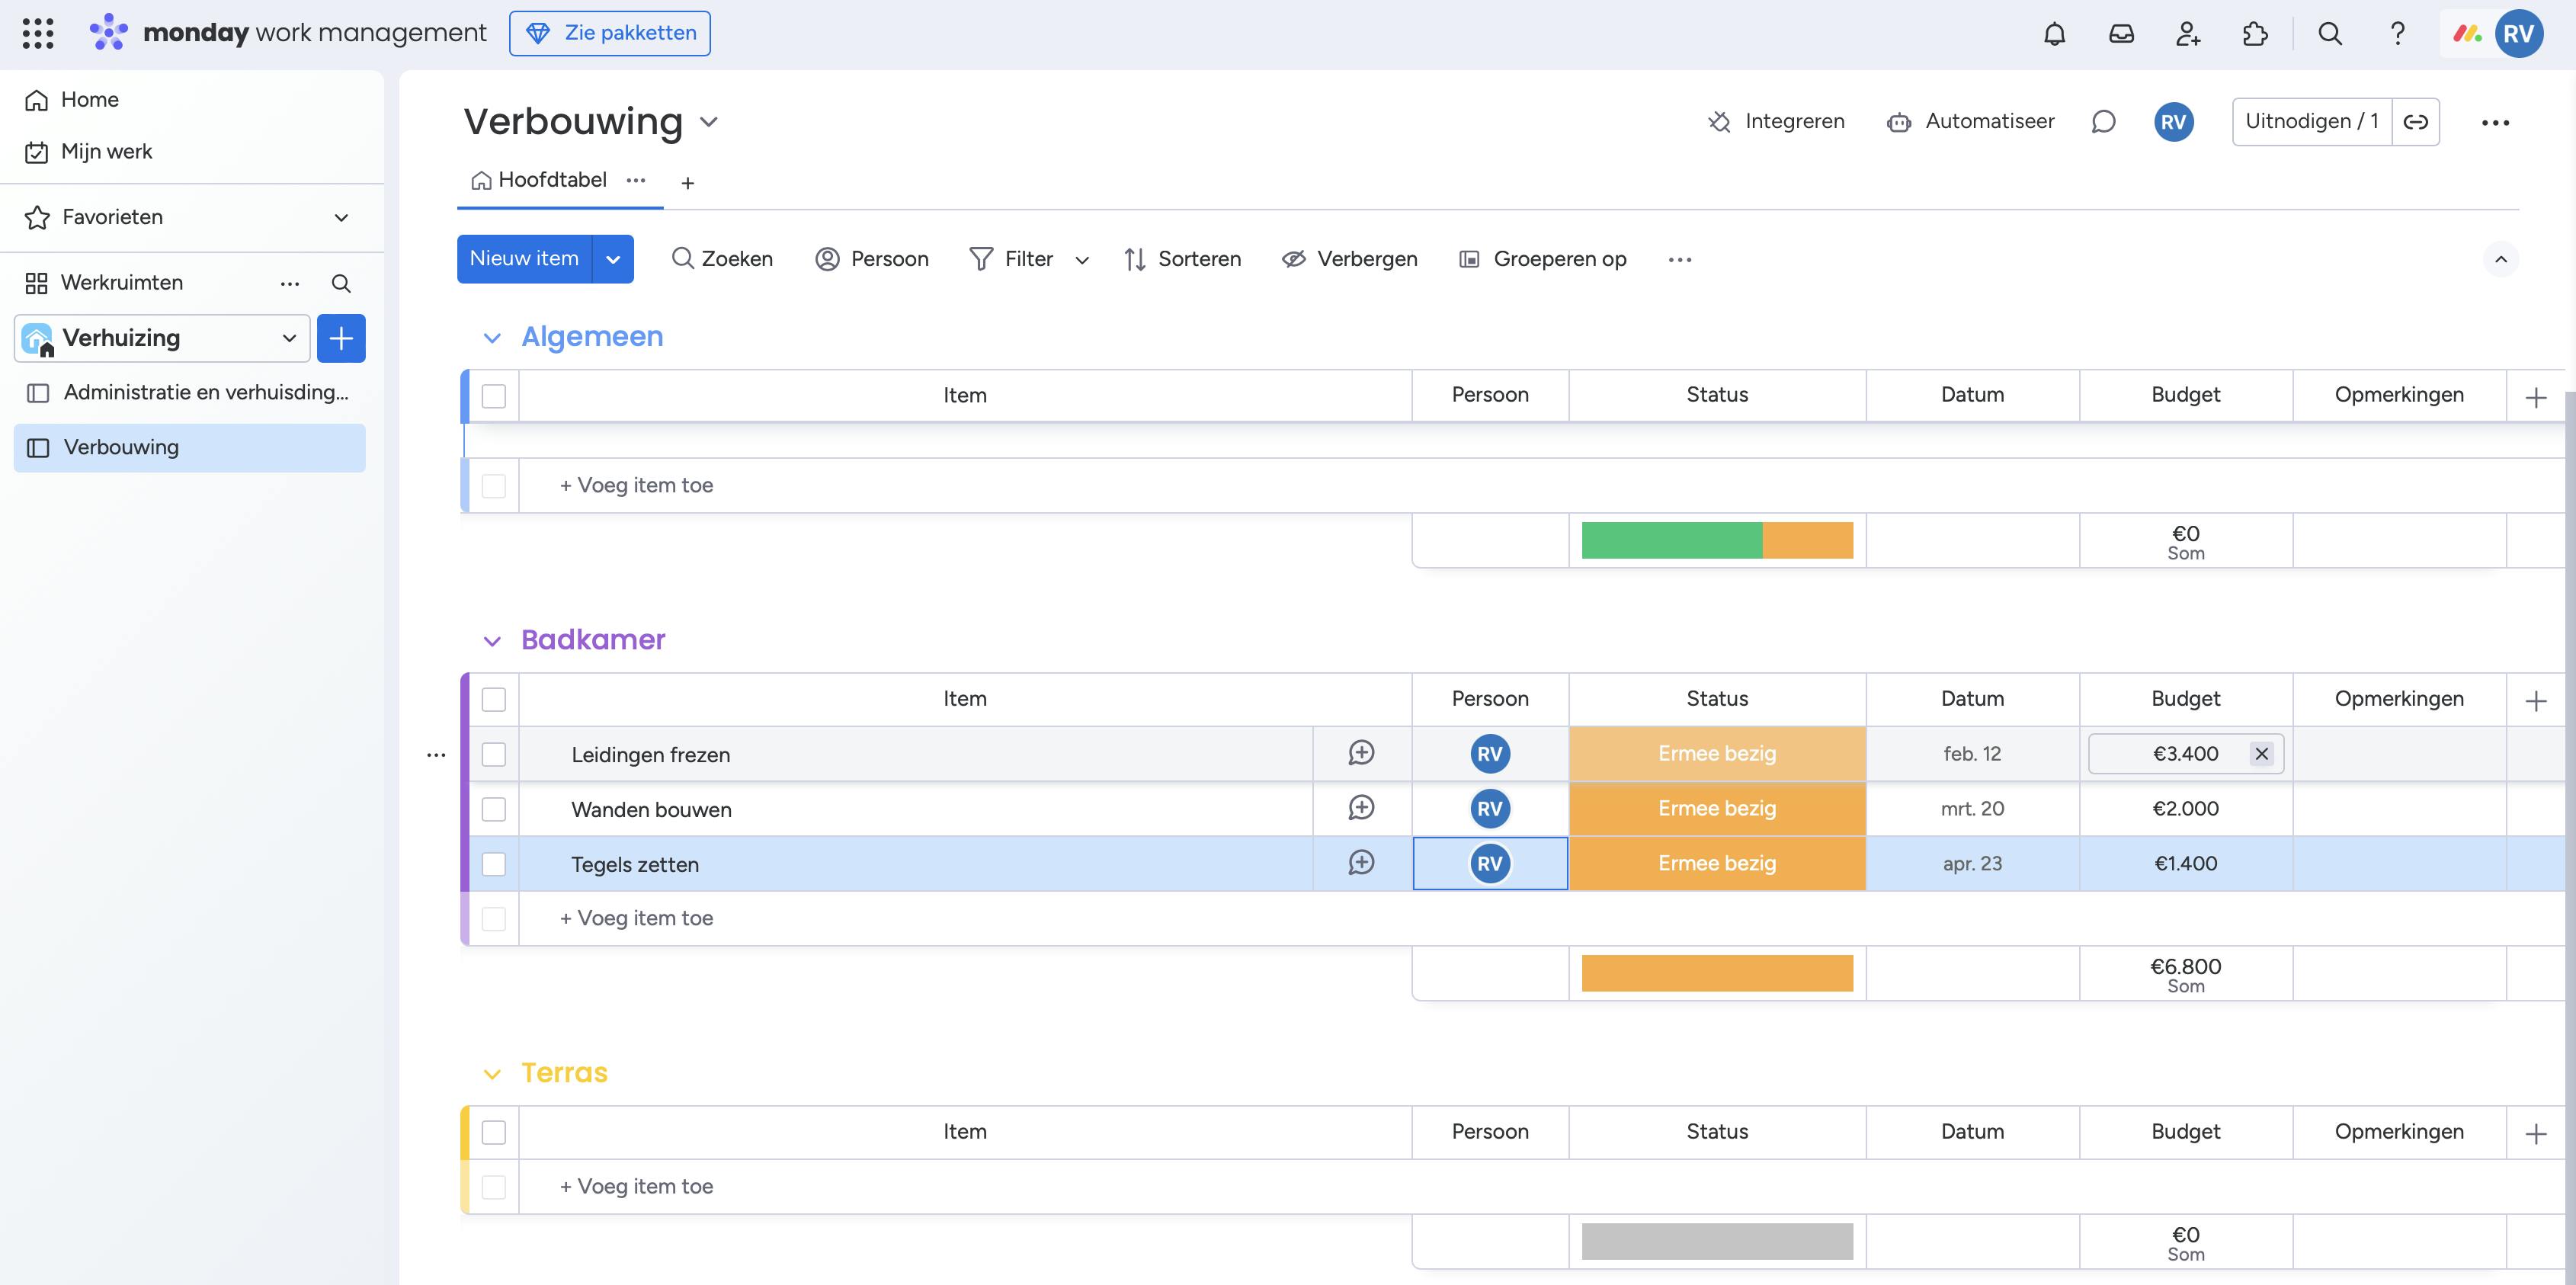Click the search magnifier in top bar
Screen dimensions: 2576x1285
(x=2330, y=34)
